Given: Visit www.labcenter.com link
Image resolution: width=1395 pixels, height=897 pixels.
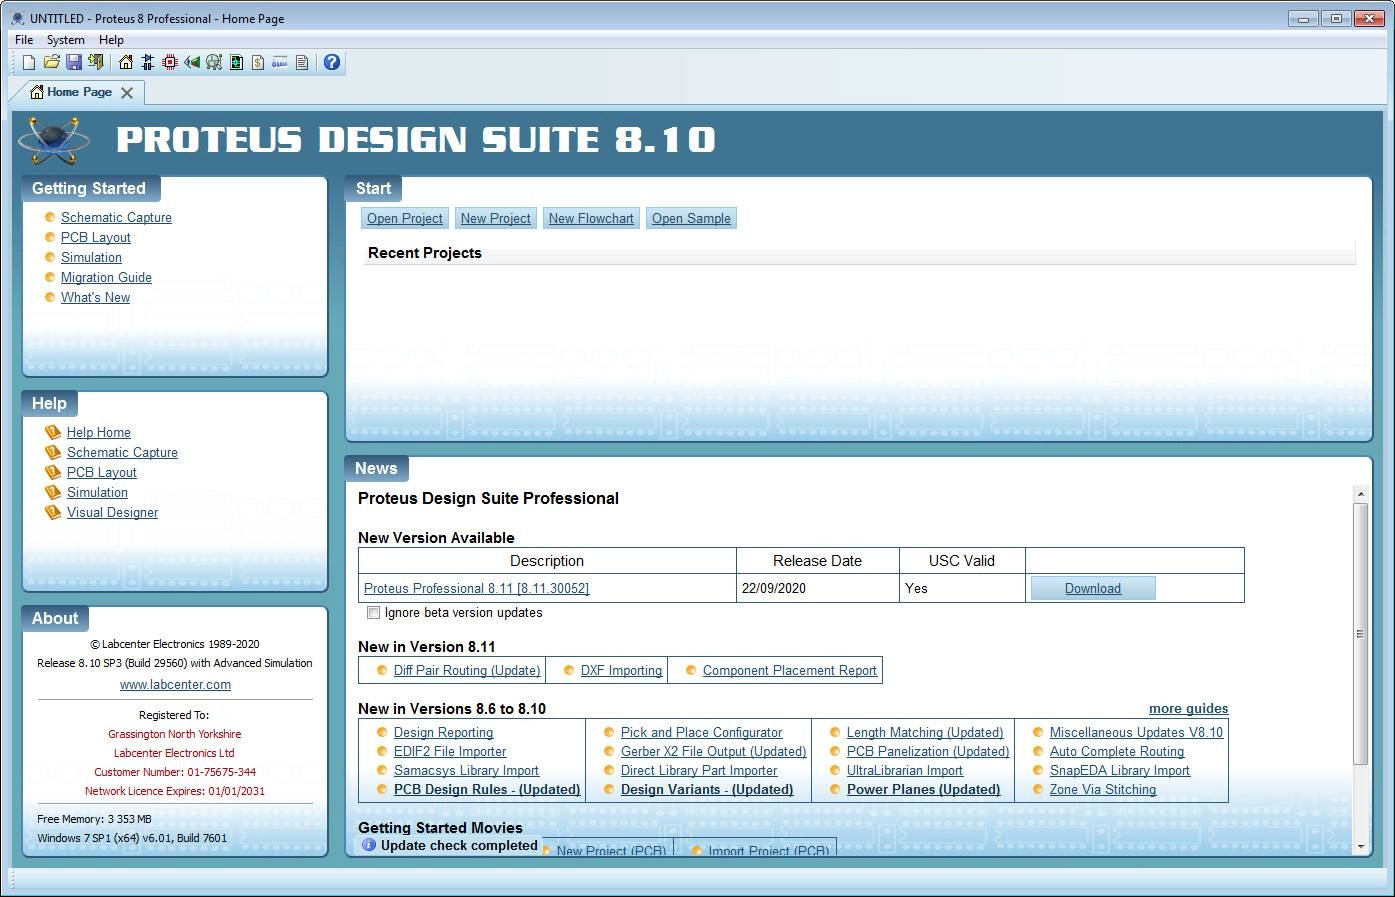Looking at the screenshot, I should tap(175, 685).
